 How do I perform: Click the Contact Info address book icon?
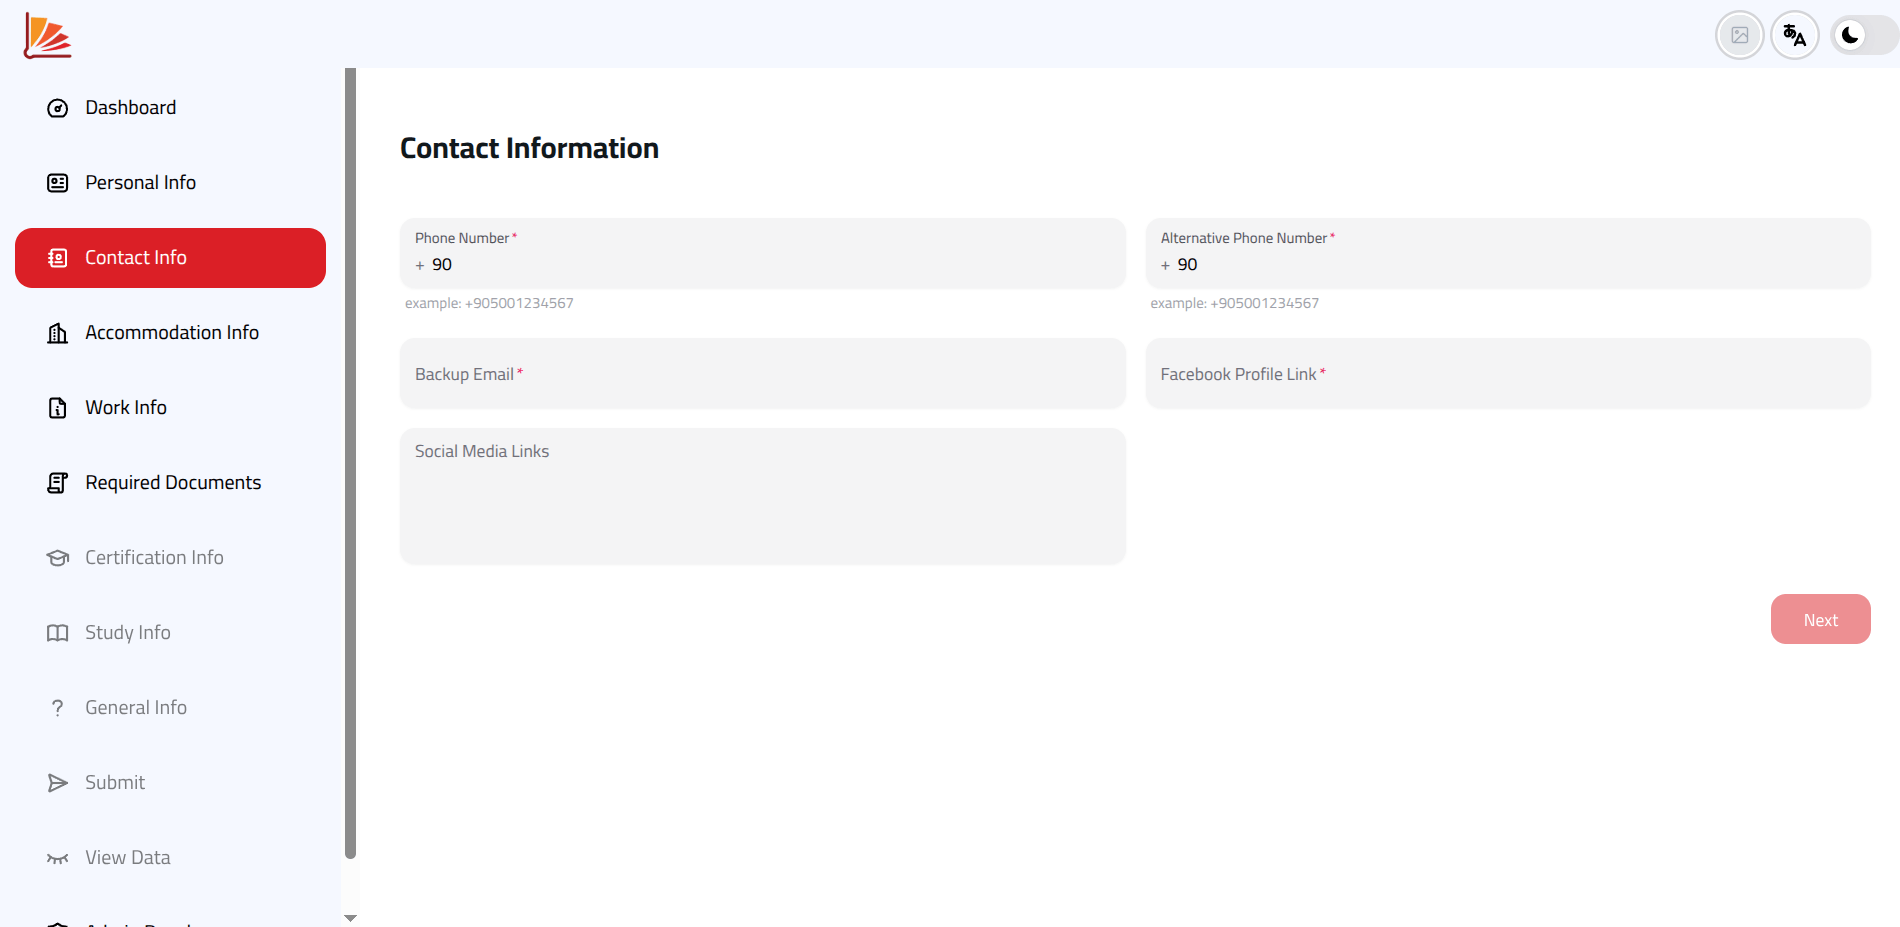[58, 258]
